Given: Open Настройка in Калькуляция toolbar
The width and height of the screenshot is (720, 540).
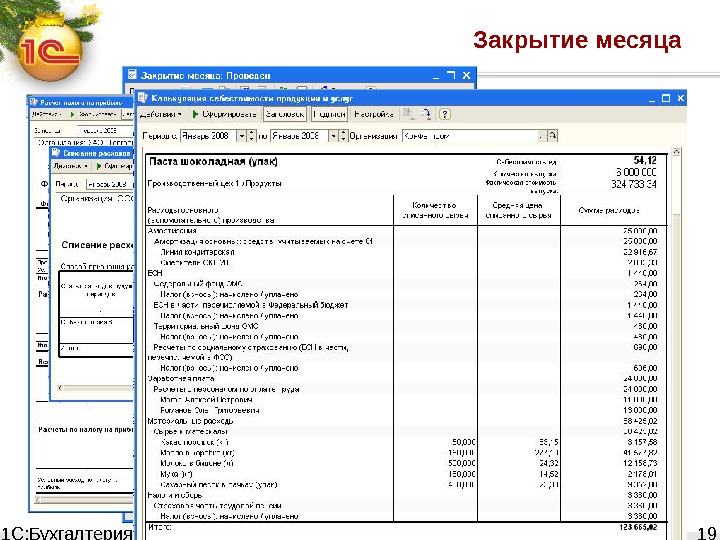Looking at the screenshot, I should (374, 114).
